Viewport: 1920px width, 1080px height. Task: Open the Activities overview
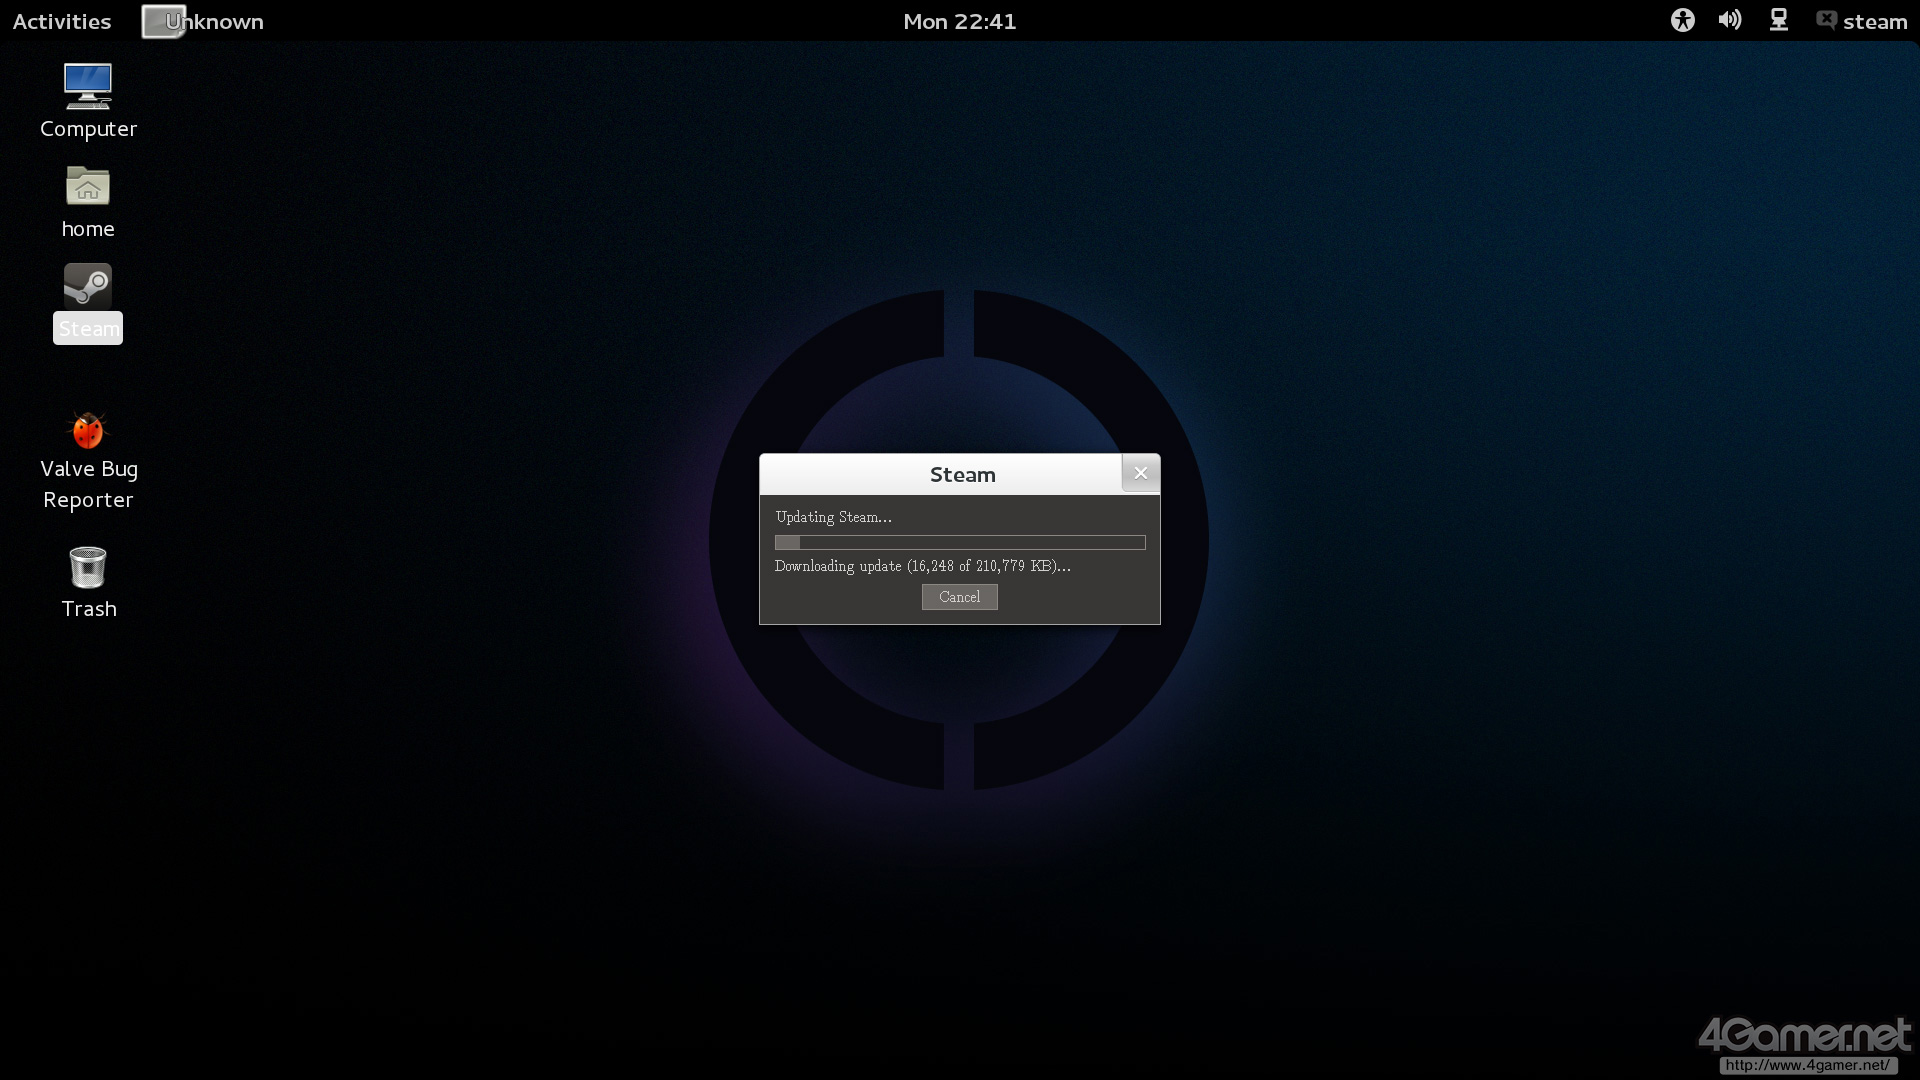(x=62, y=22)
